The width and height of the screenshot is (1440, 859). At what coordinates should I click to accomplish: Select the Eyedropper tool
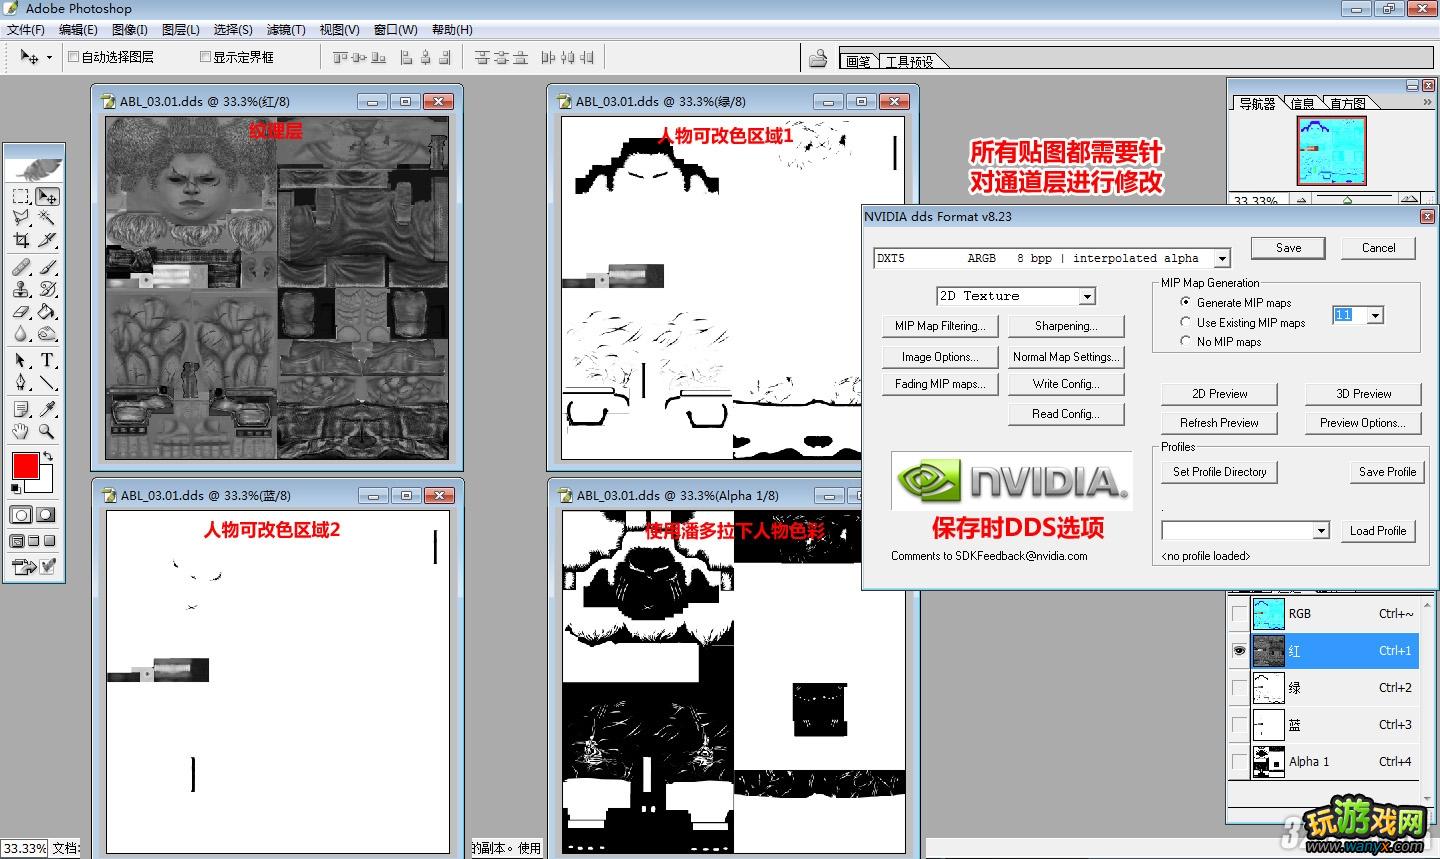pos(47,409)
